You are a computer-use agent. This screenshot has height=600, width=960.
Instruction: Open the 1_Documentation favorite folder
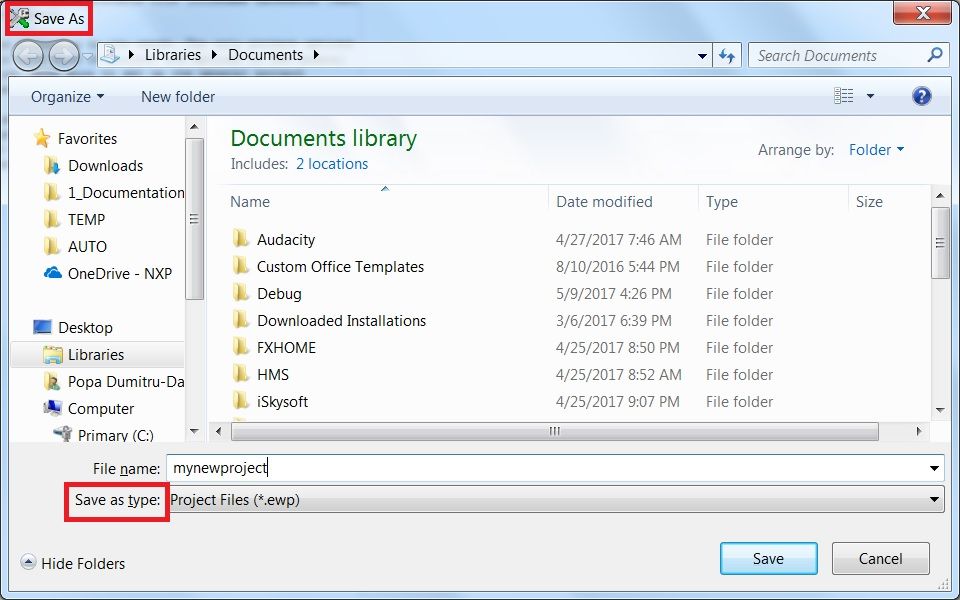[126, 193]
